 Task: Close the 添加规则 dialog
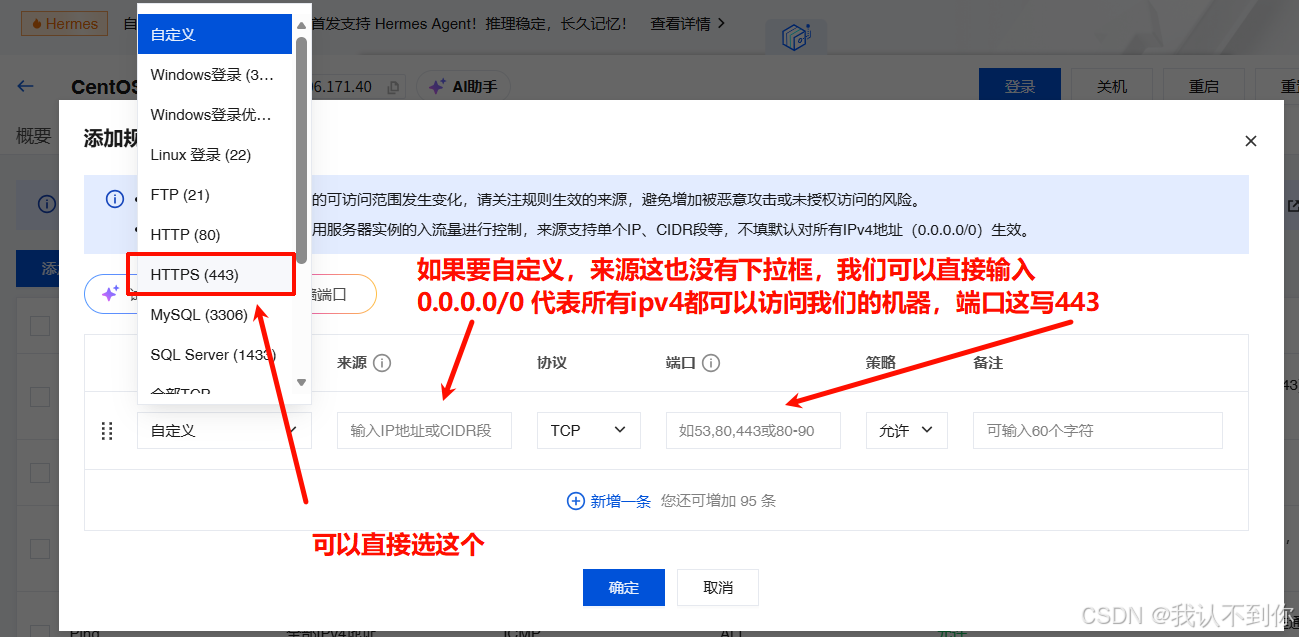(1250, 141)
